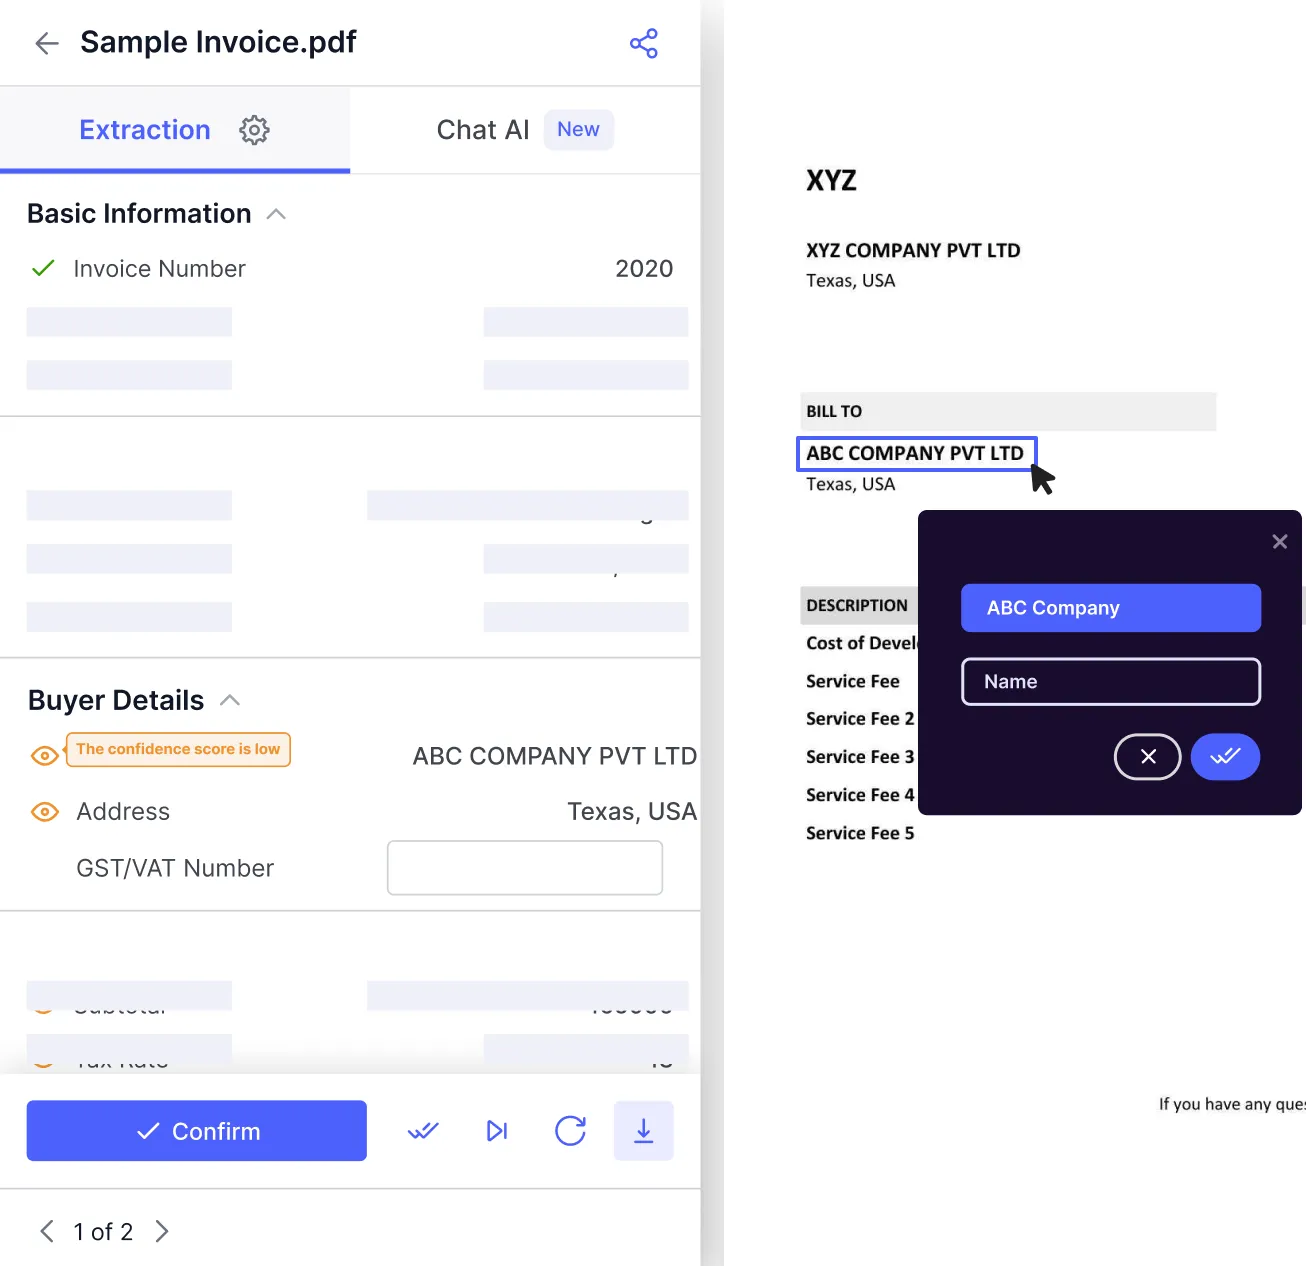Click the Confirm button
The image size is (1306, 1266).
pos(196,1131)
